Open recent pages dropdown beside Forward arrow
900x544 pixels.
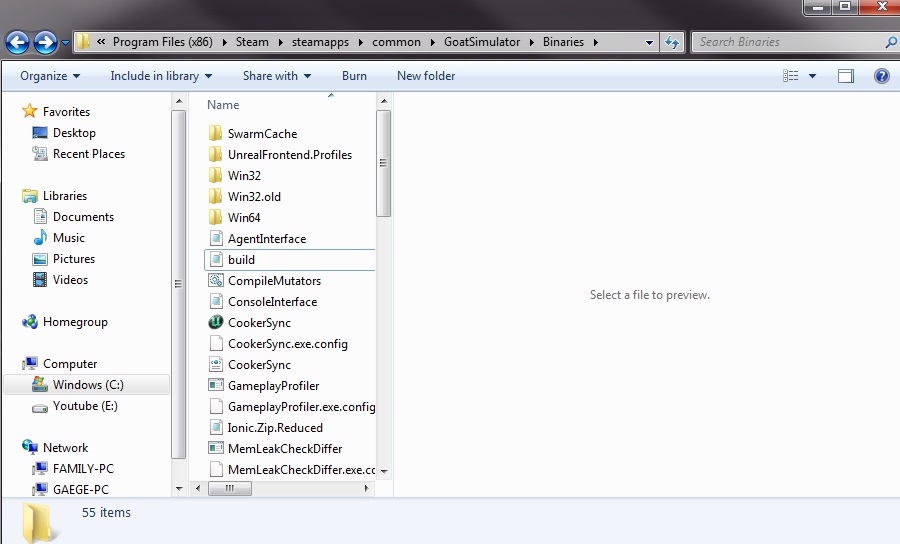pos(65,42)
